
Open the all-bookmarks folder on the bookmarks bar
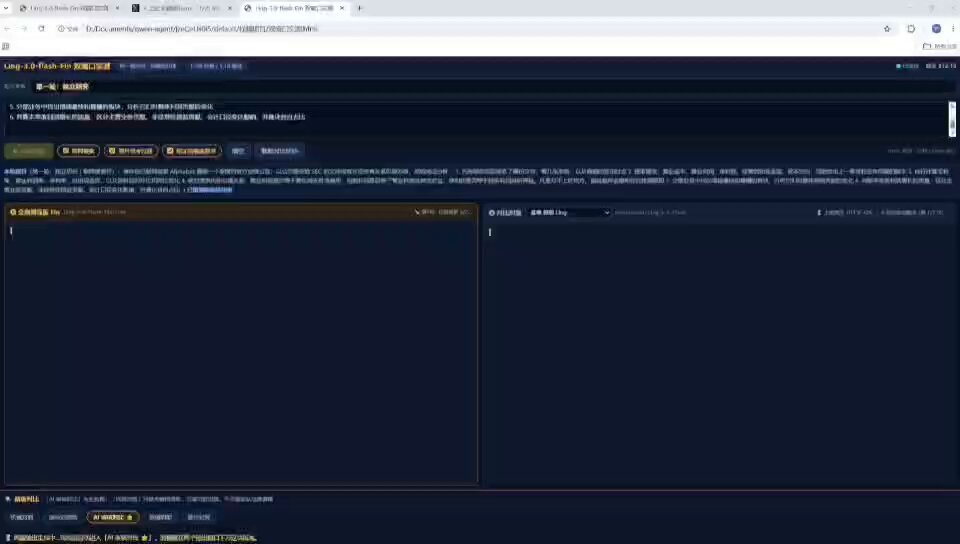(939, 46)
